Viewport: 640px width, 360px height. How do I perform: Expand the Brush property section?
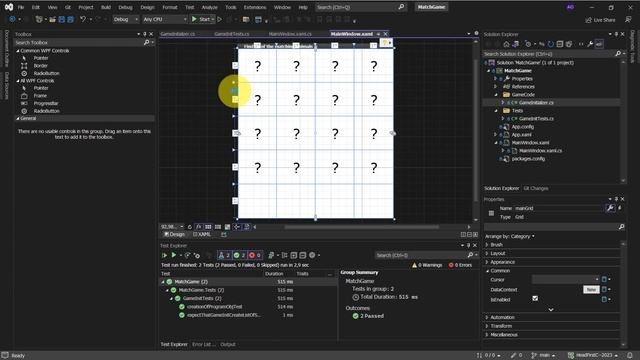pyautogui.click(x=487, y=245)
